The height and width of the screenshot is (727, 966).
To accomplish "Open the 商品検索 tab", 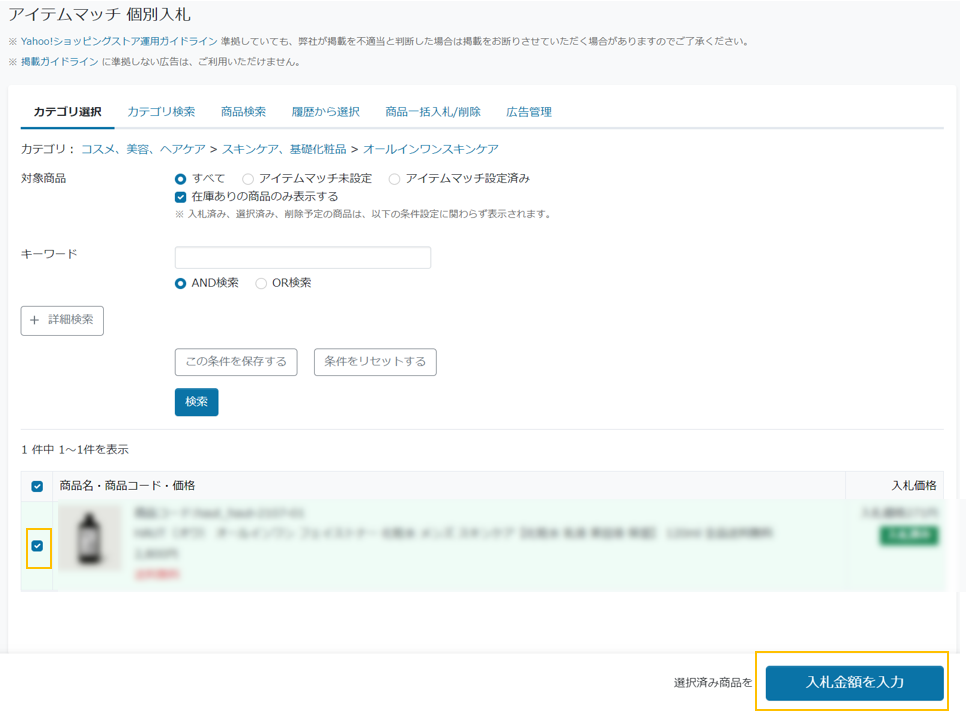I will [x=243, y=112].
